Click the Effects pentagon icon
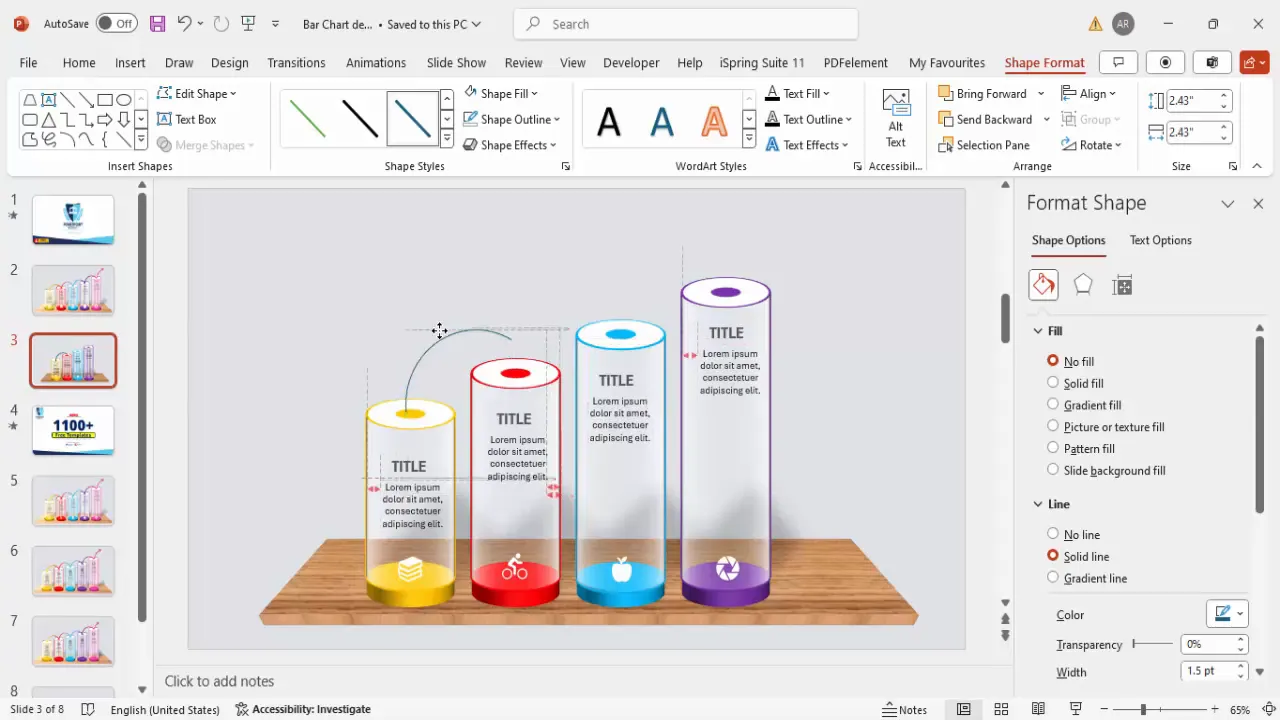This screenshot has height=720, width=1280. pyautogui.click(x=1083, y=285)
